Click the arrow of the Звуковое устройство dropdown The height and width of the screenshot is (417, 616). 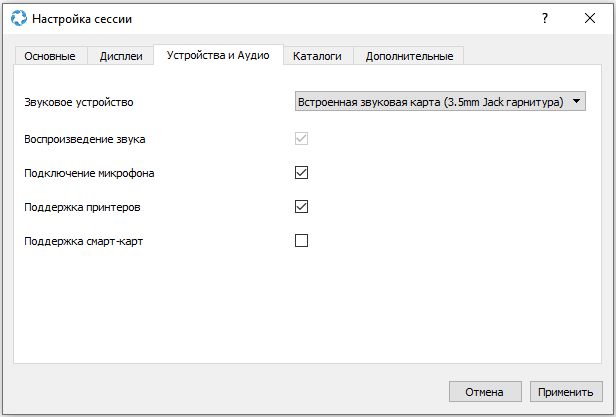point(577,101)
